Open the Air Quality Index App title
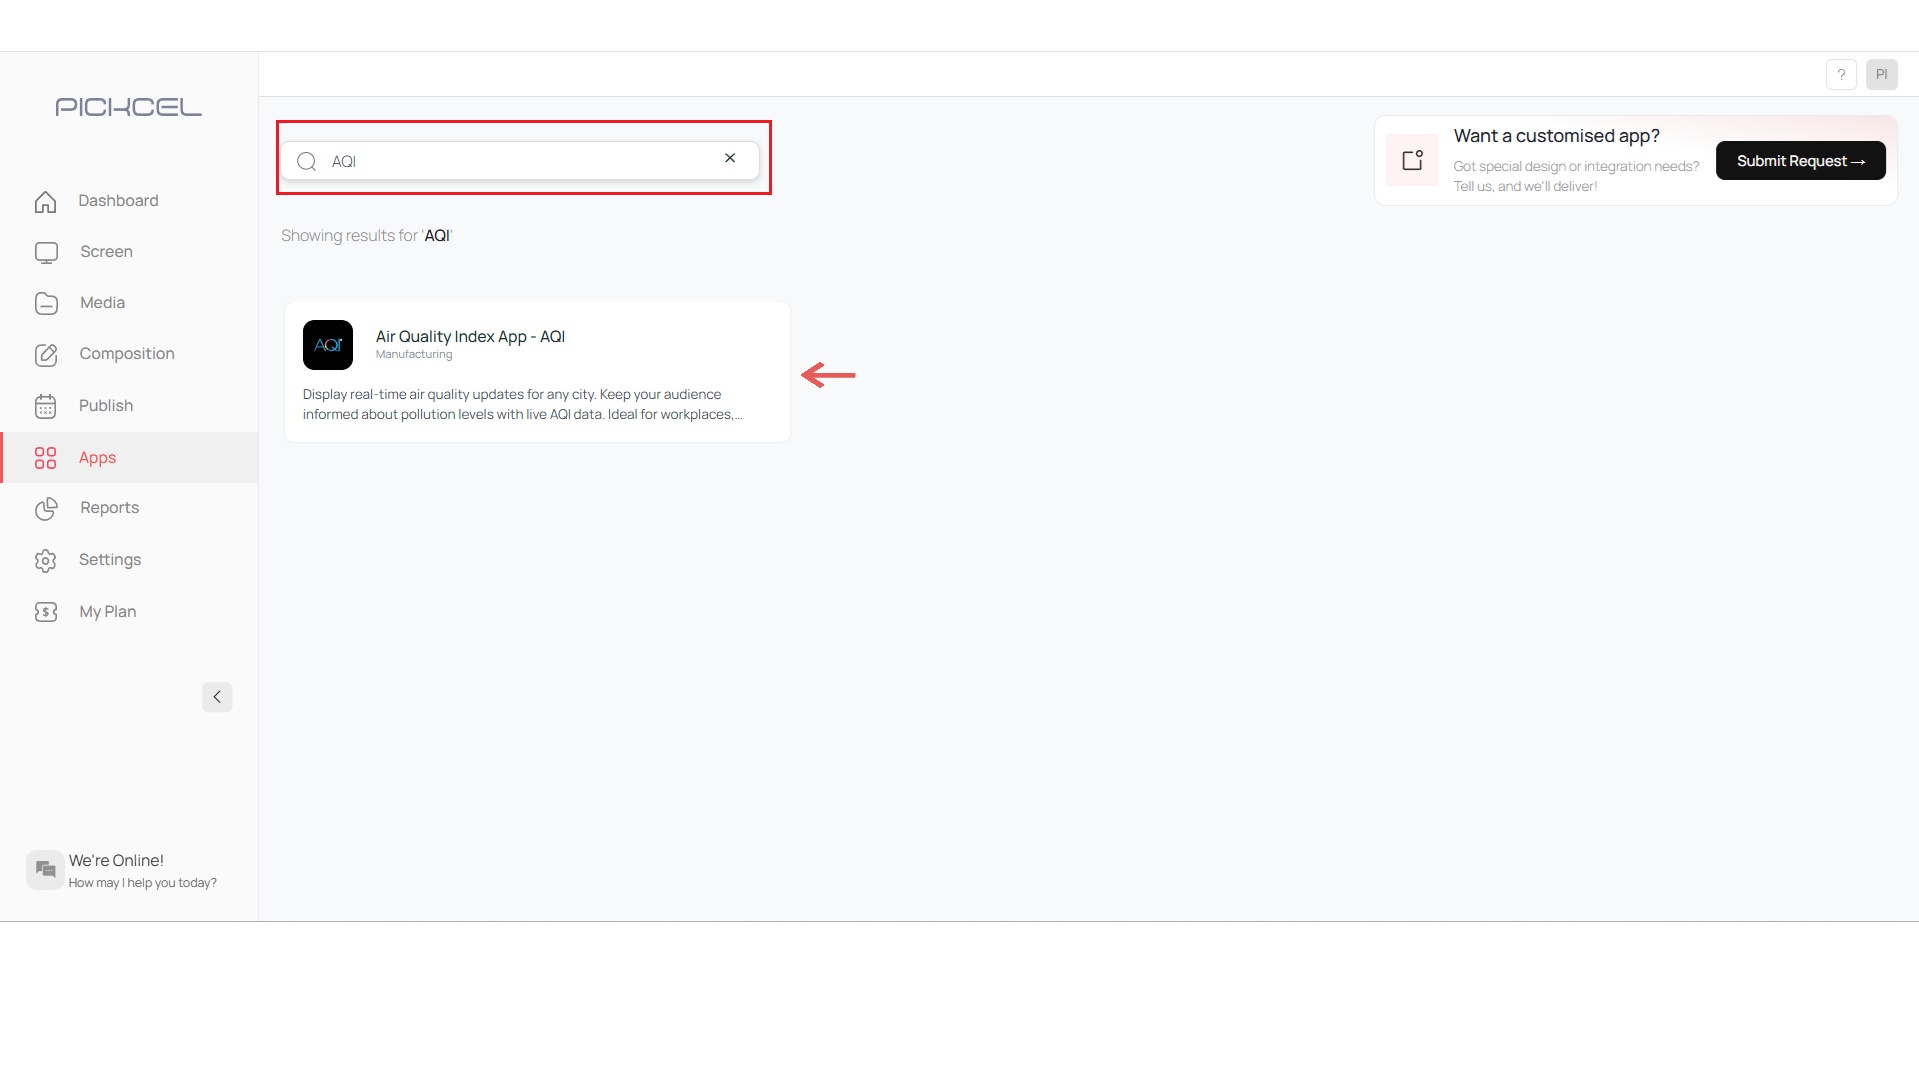Screen dimensions: 1919x1079 point(470,337)
